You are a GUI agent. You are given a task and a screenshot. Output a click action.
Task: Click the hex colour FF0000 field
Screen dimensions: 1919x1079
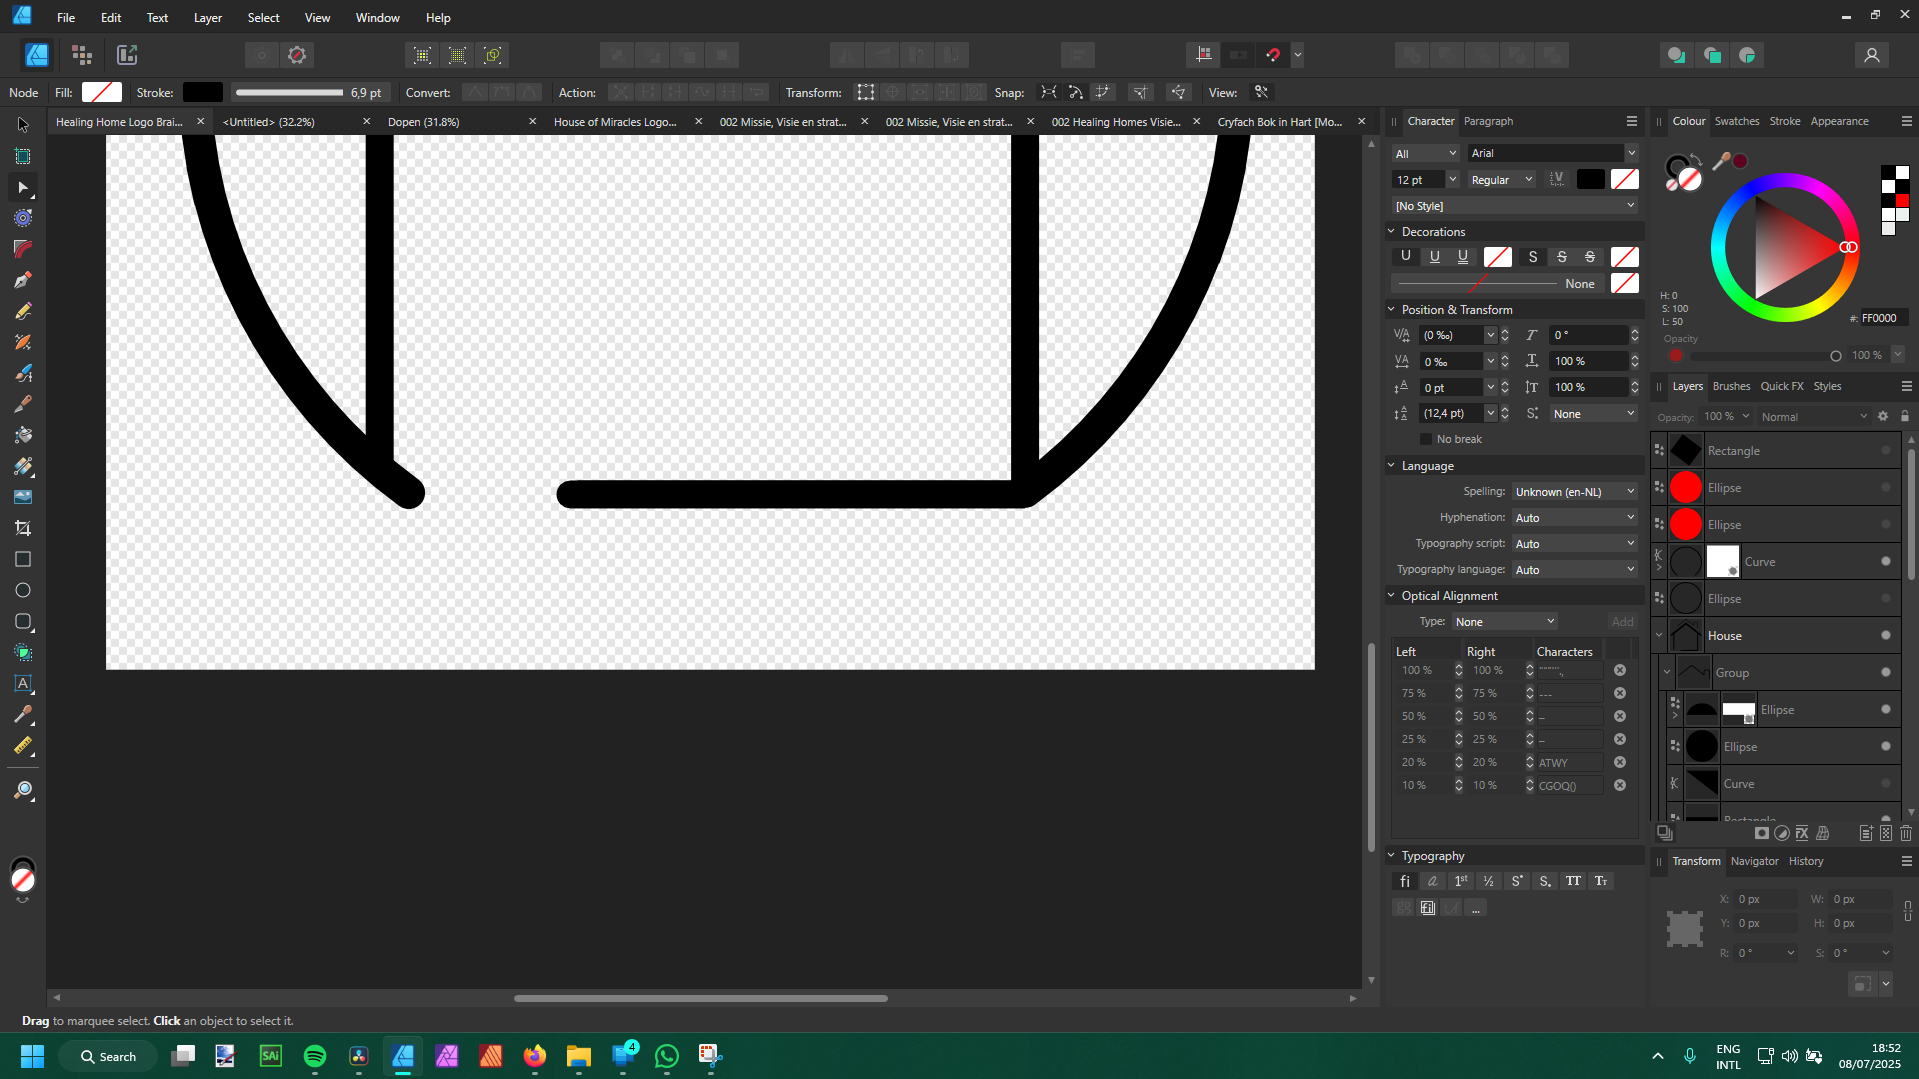point(1882,318)
